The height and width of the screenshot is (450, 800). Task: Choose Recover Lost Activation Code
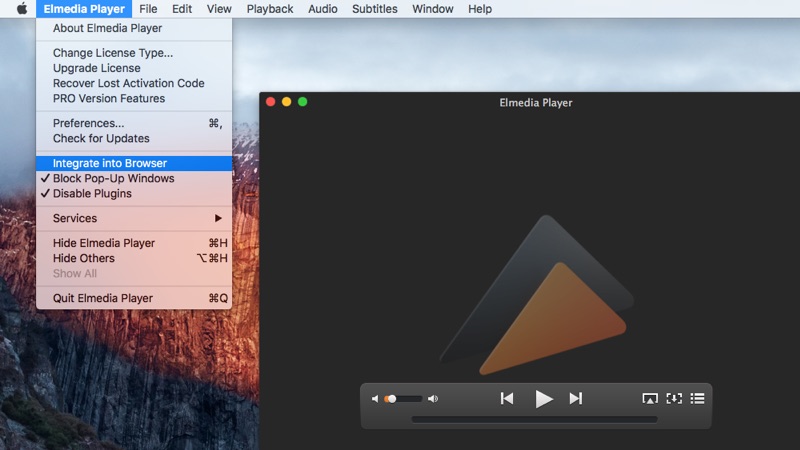(x=134, y=83)
